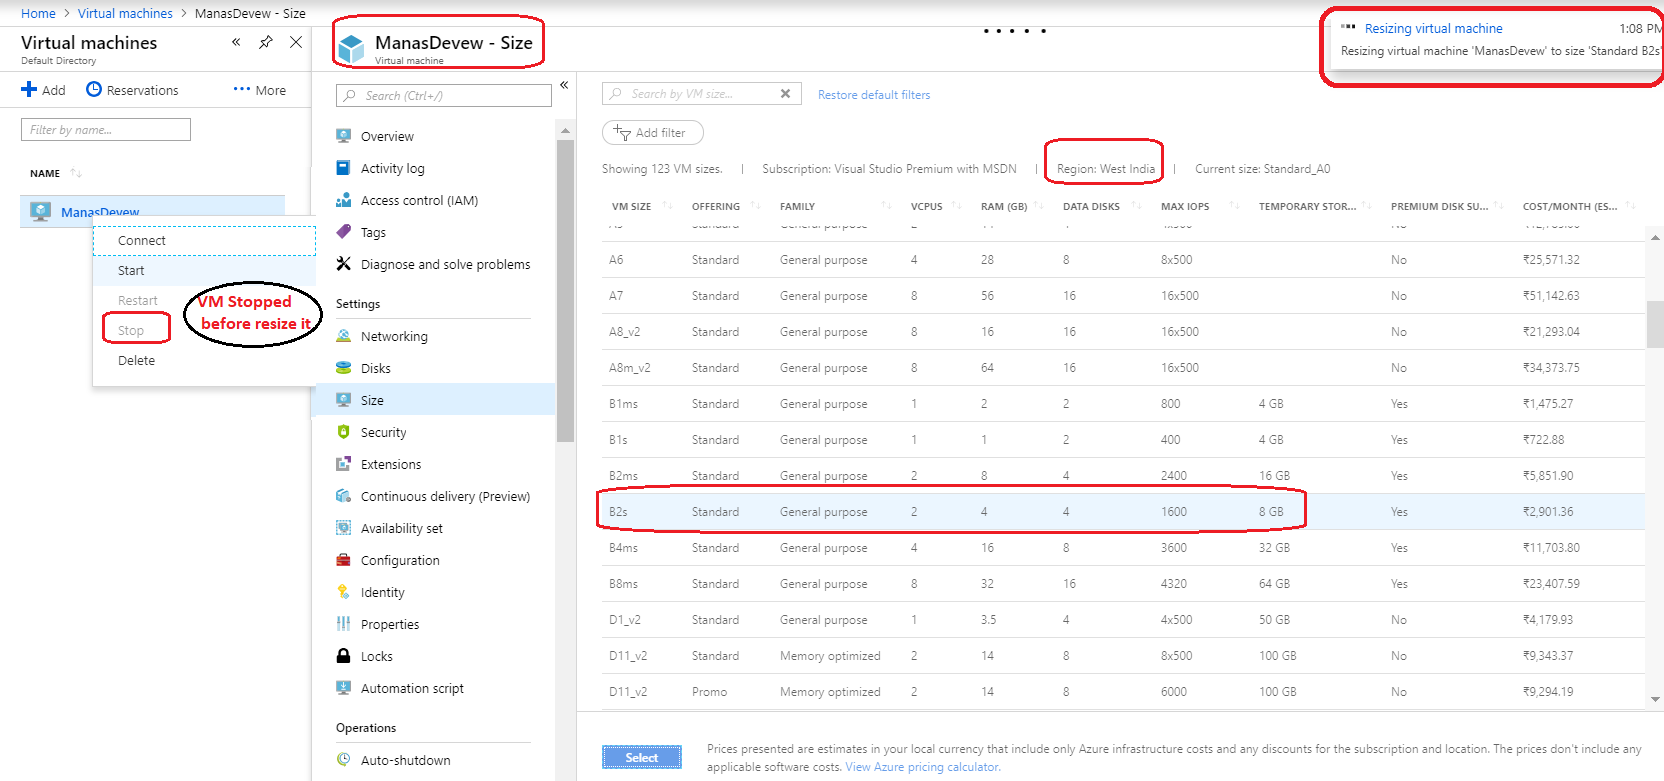Click the Activity log icon
The height and width of the screenshot is (781, 1664).
tap(343, 168)
